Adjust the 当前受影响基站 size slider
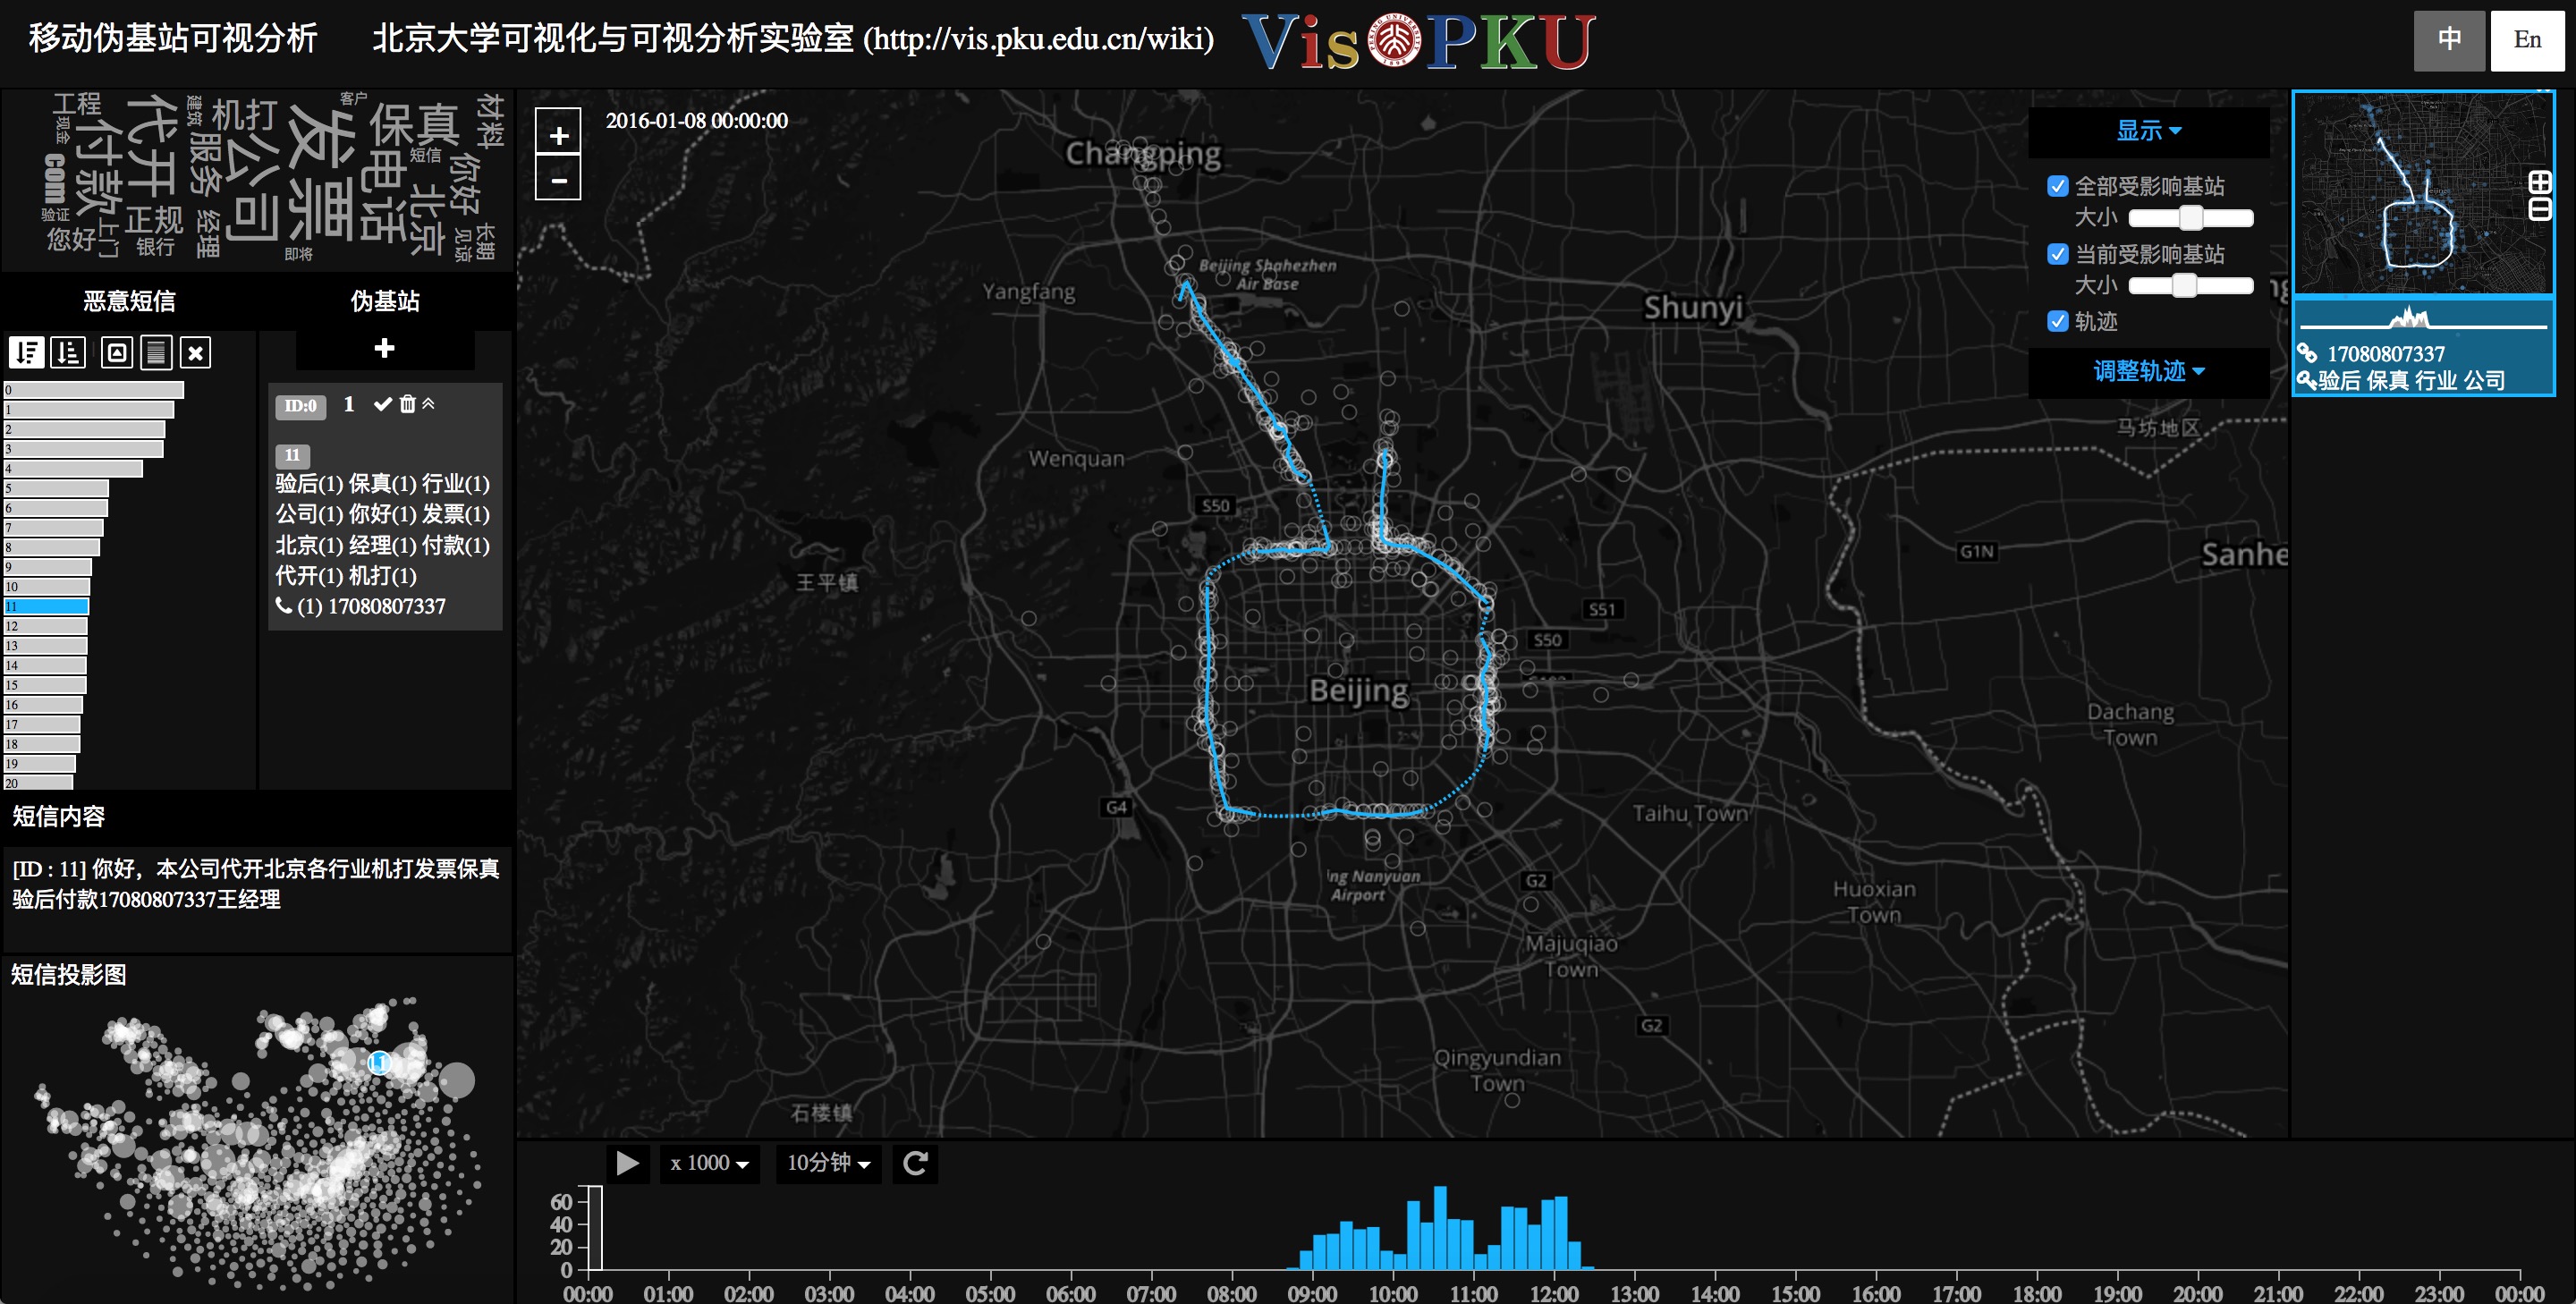 (x=2191, y=286)
